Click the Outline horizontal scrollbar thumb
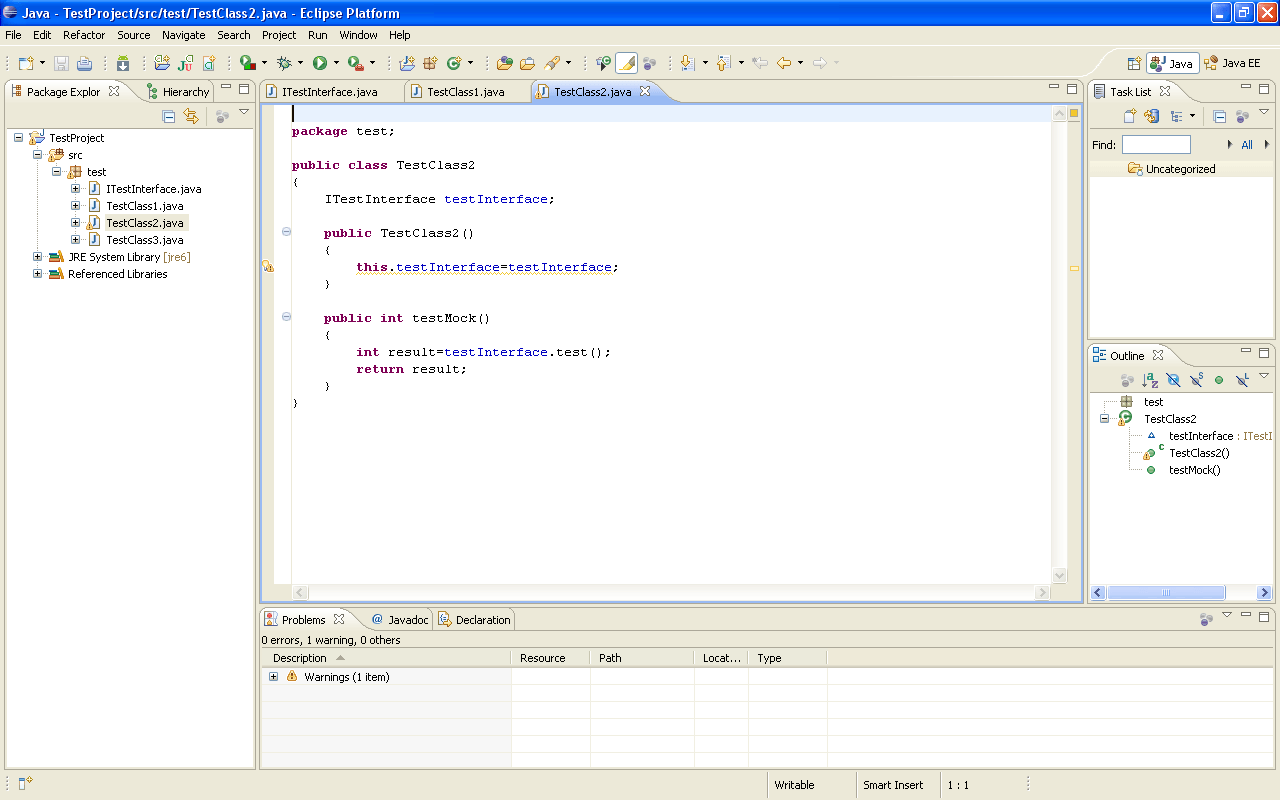 point(1166,593)
